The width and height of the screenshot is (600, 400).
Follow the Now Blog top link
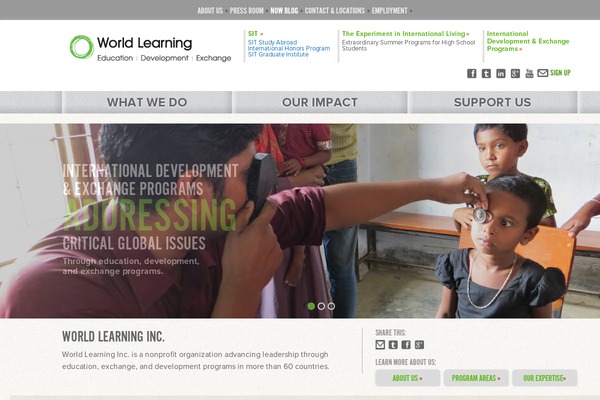(284, 11)
